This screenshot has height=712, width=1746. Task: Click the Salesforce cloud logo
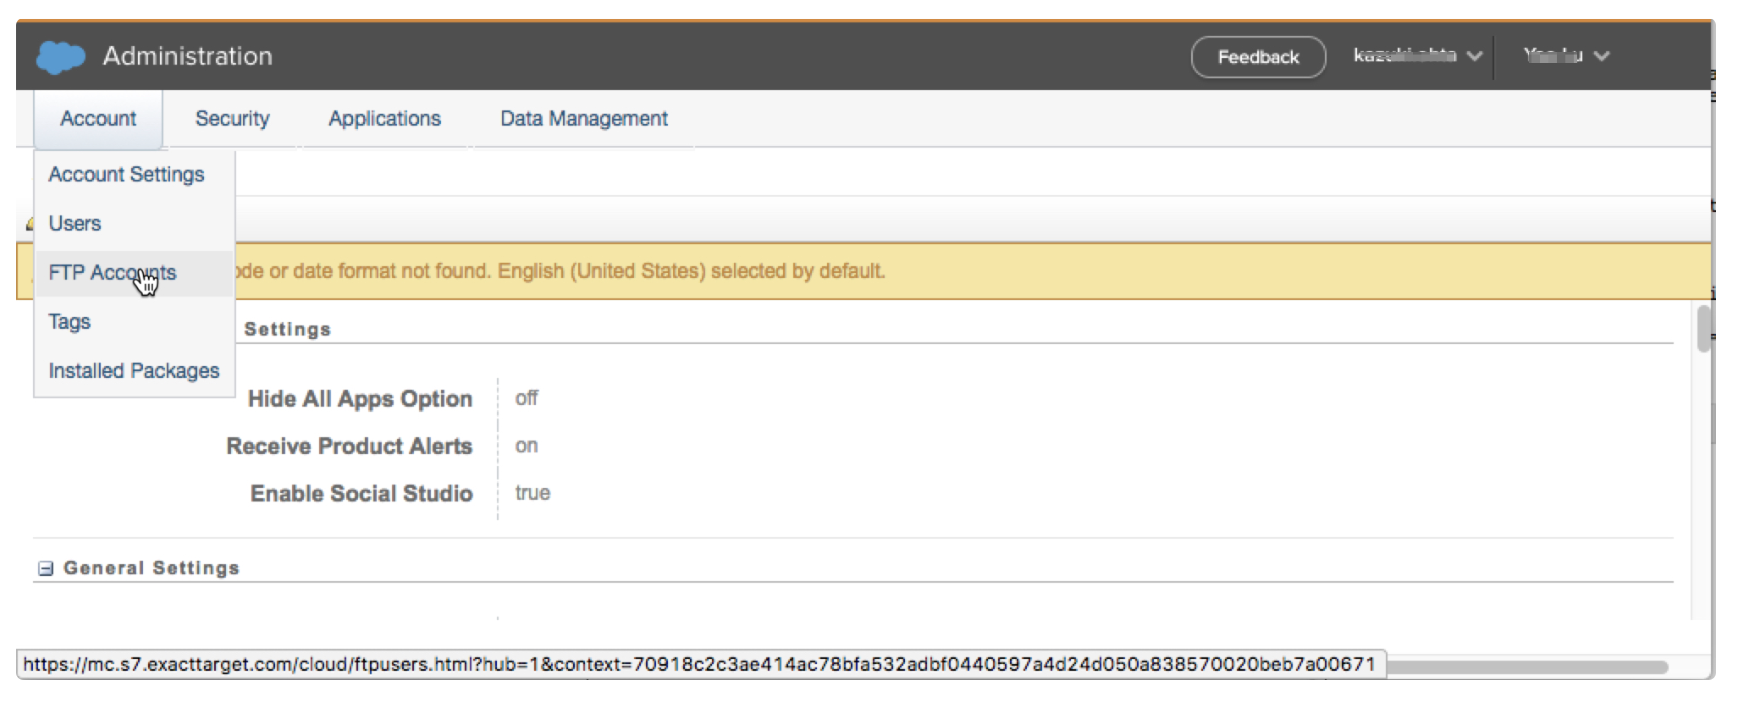coord(60,57)
